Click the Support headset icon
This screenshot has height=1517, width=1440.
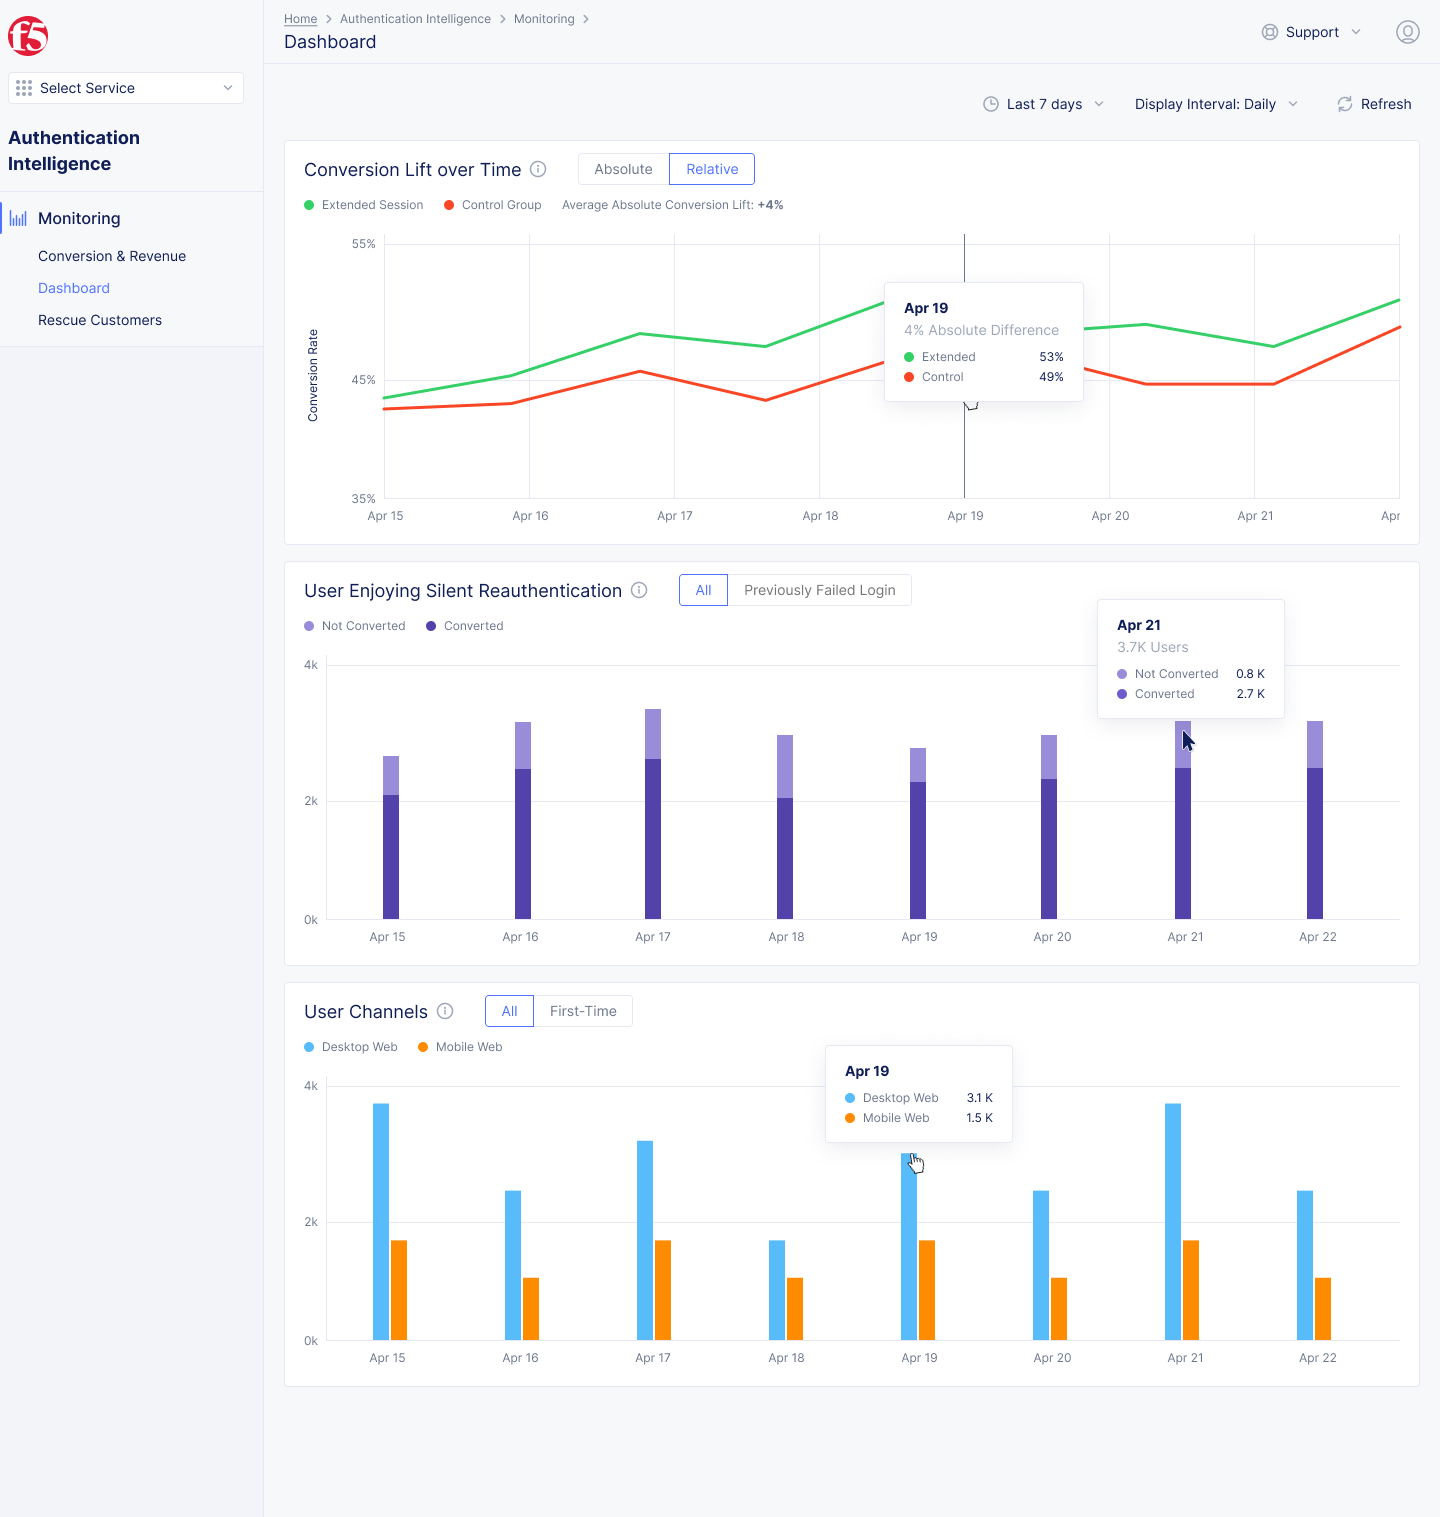point(1269,31)
